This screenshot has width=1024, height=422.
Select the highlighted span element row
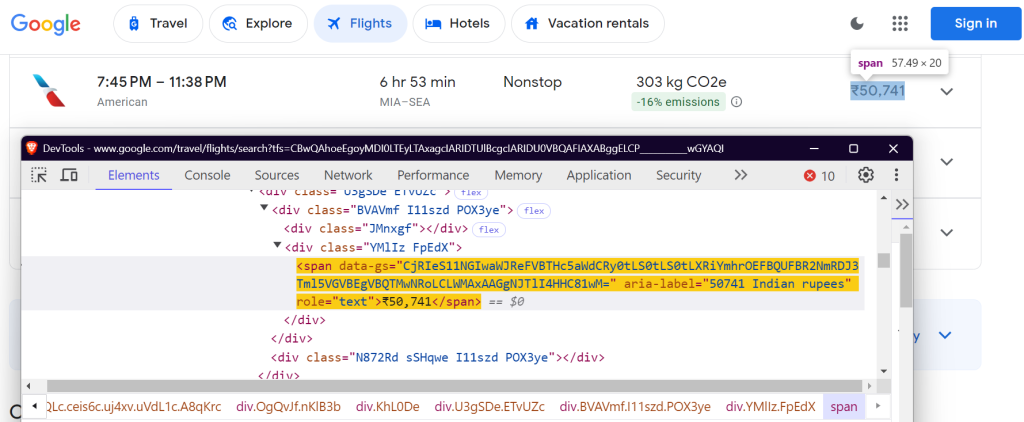443,284
